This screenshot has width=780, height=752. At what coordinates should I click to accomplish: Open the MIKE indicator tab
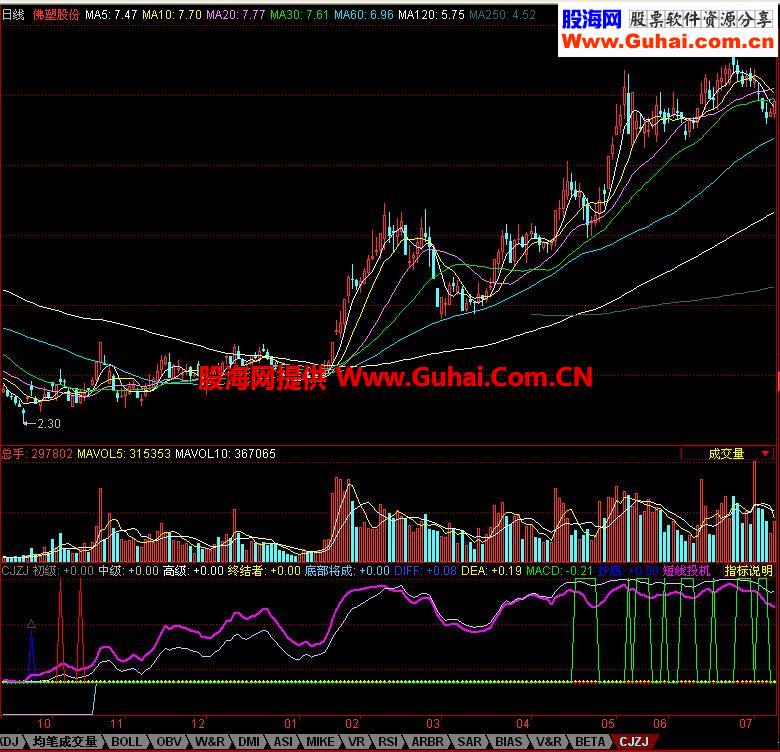pyautogui.click(x=320, y=742)
